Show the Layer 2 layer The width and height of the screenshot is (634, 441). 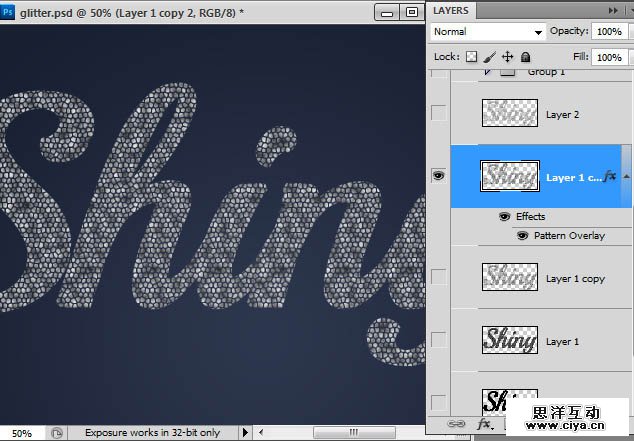point(439,114)
